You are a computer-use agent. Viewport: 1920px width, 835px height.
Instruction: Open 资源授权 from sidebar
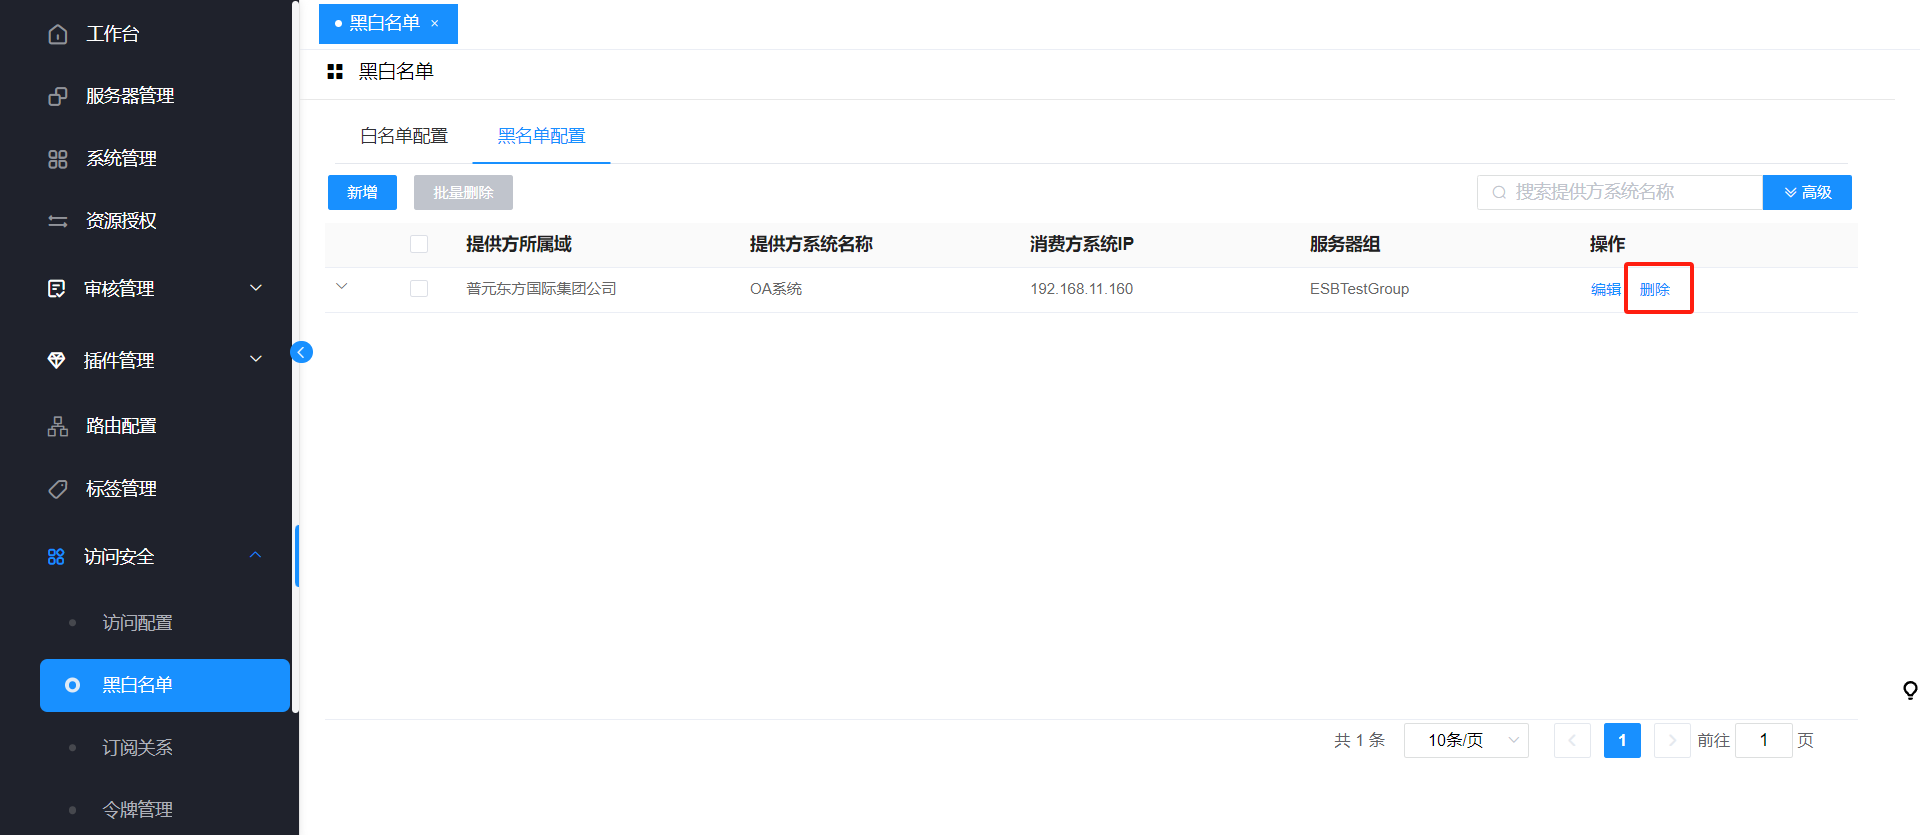click(x=121, y=221)
